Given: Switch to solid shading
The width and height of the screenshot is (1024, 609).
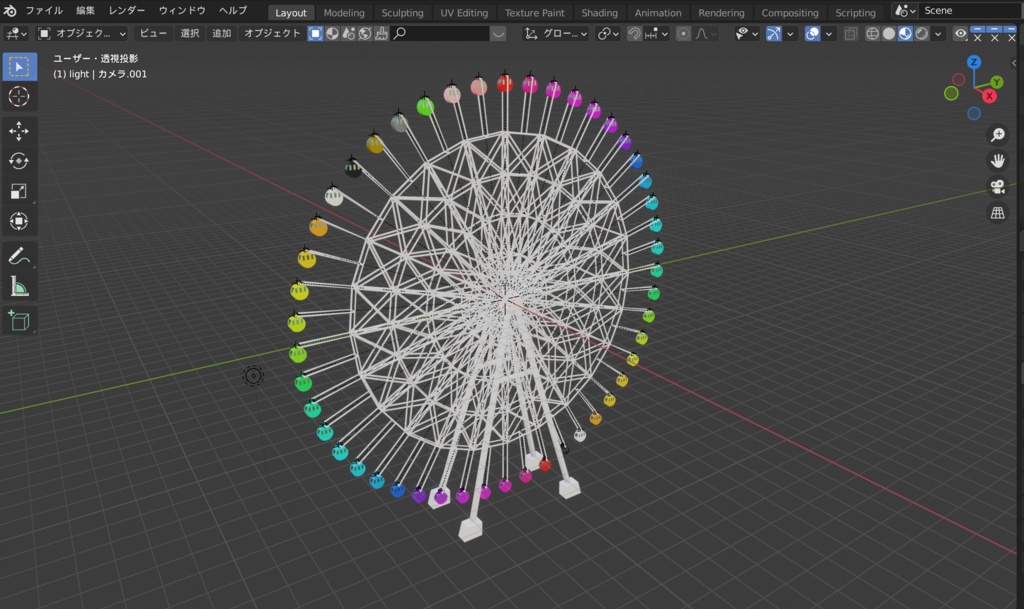Looking at the screenshot, I should pyautogui.click(x=888, y=33).
